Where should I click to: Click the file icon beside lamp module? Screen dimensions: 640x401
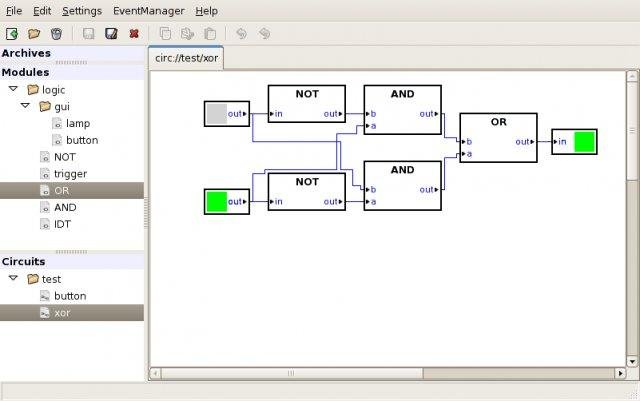pos(57,123)
